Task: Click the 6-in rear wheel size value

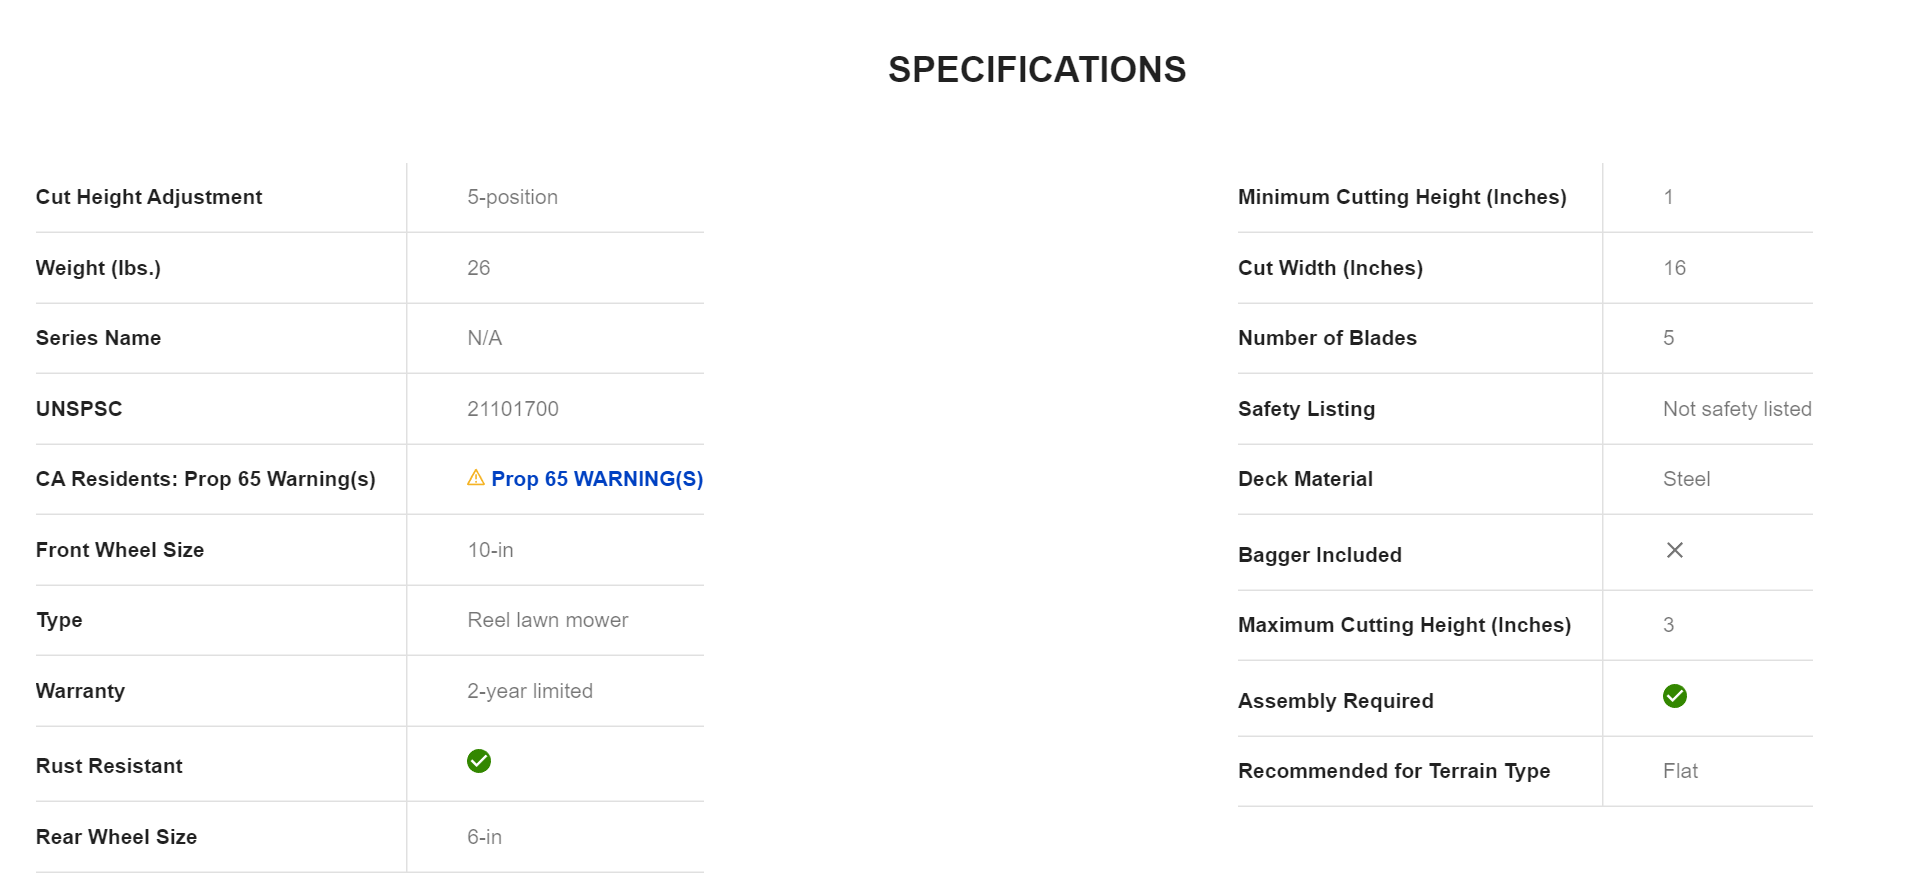Action: pyautogui.click(x=484, y=837)
